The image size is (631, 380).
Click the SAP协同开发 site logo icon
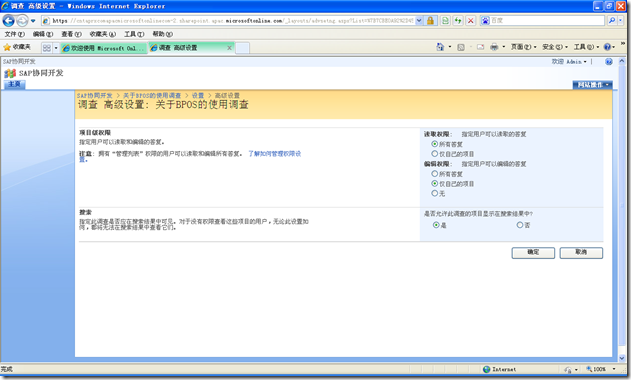pos(10,73)
